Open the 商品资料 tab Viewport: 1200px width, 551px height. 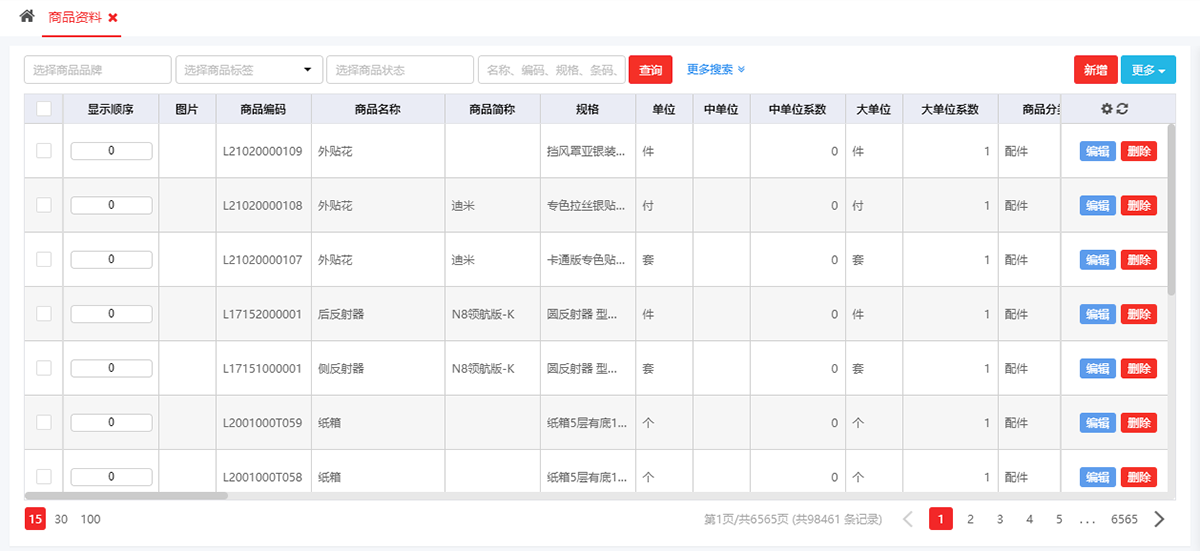coord(76,18)
